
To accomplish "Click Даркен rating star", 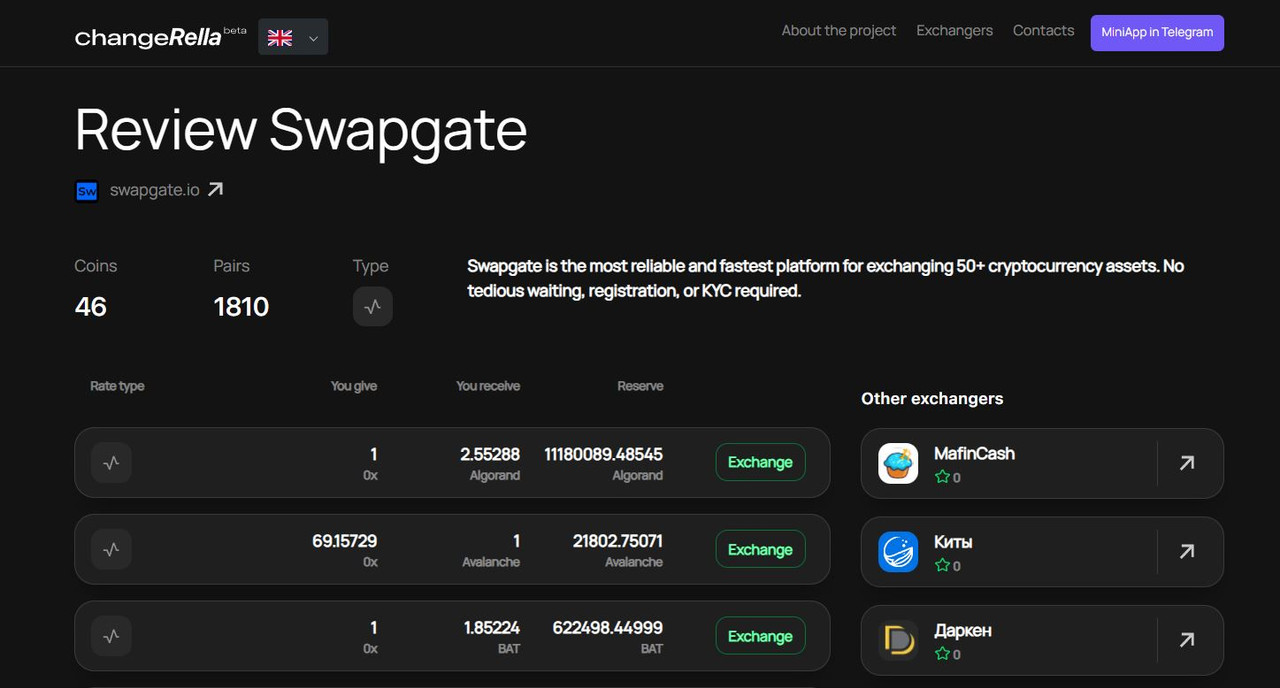I will coord(942,654).
